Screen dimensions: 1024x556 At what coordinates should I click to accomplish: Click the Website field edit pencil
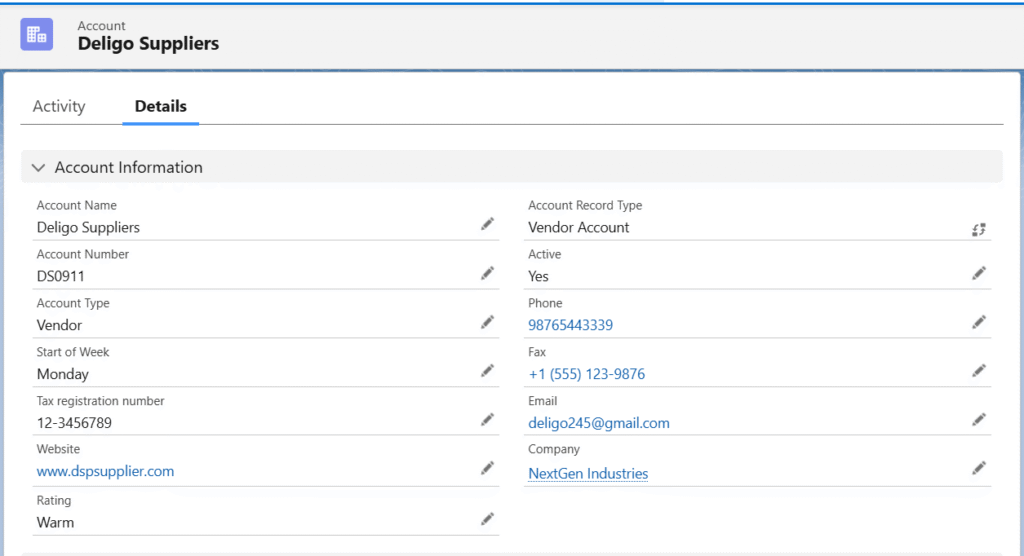487,469
